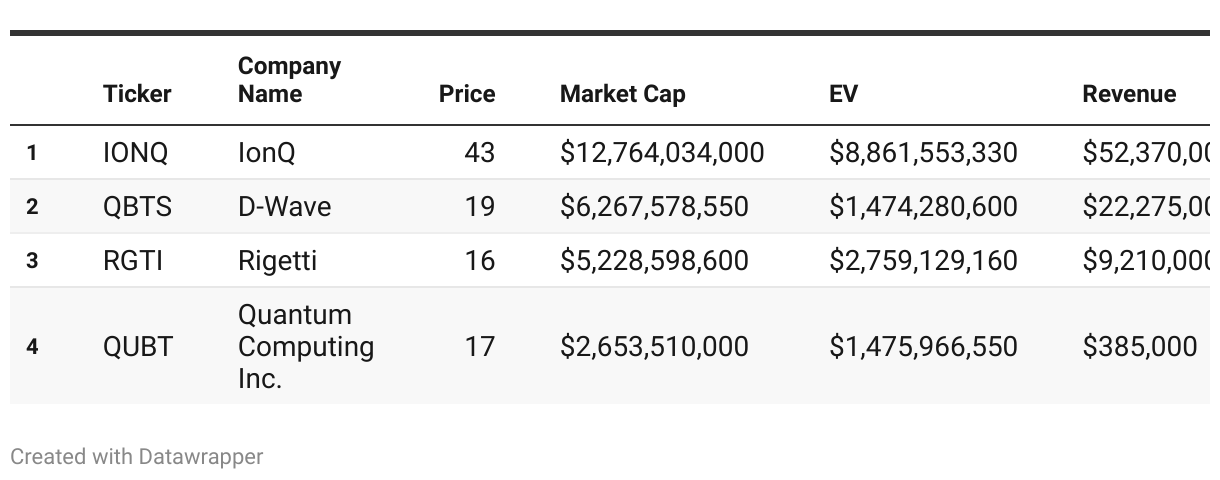Click the D-Wave company name
Image resolution: width=1220 pixels, height=480 pixels.
[x=284, y=207]
